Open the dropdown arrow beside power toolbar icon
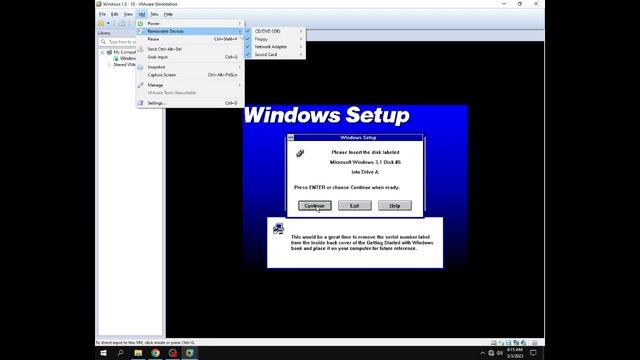 [108, 24]
